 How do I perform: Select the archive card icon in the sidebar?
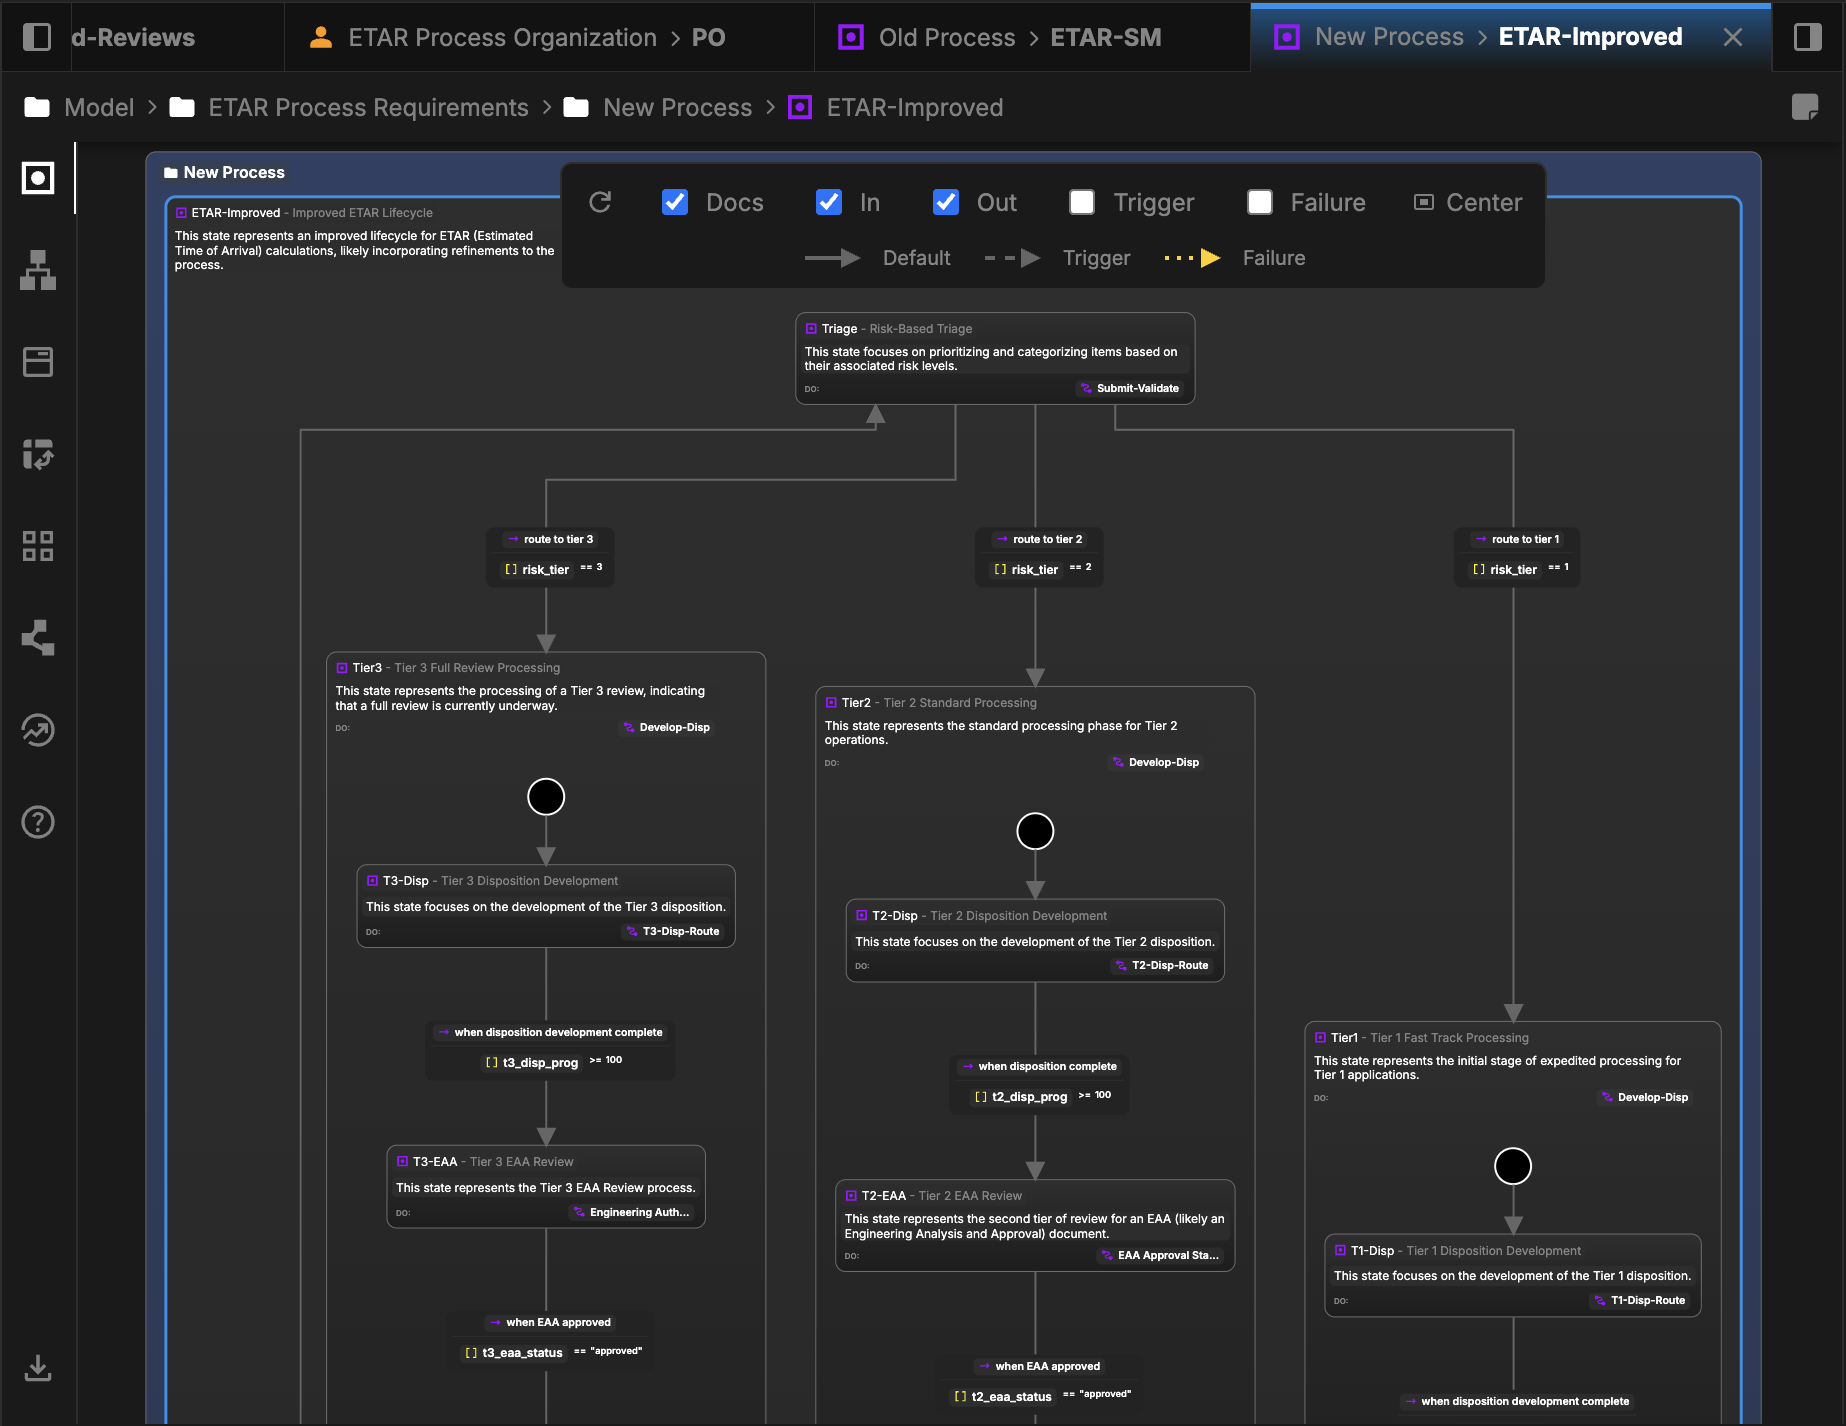click(37, 362)
